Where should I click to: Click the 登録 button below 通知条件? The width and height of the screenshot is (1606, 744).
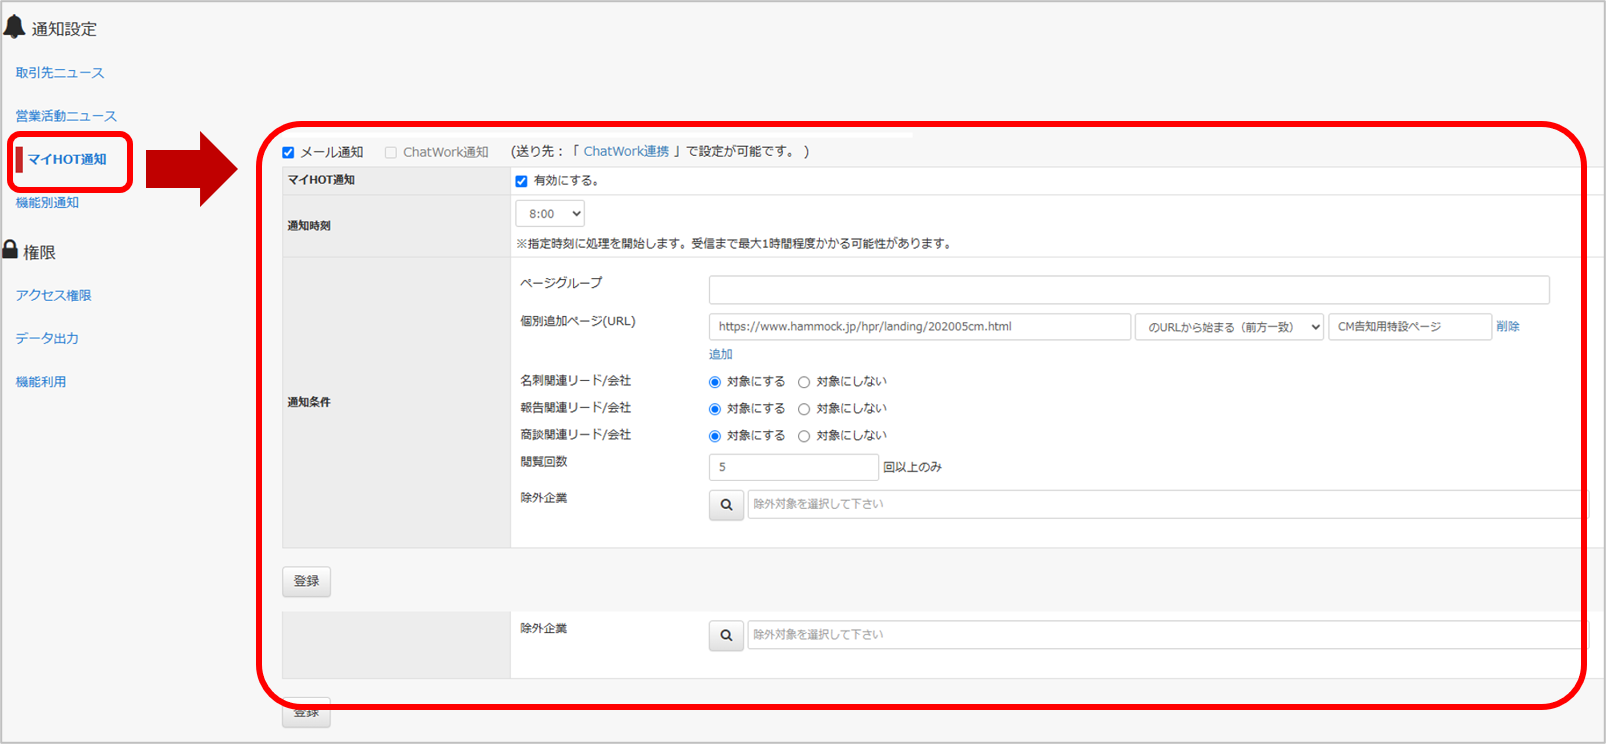(307, 581)
